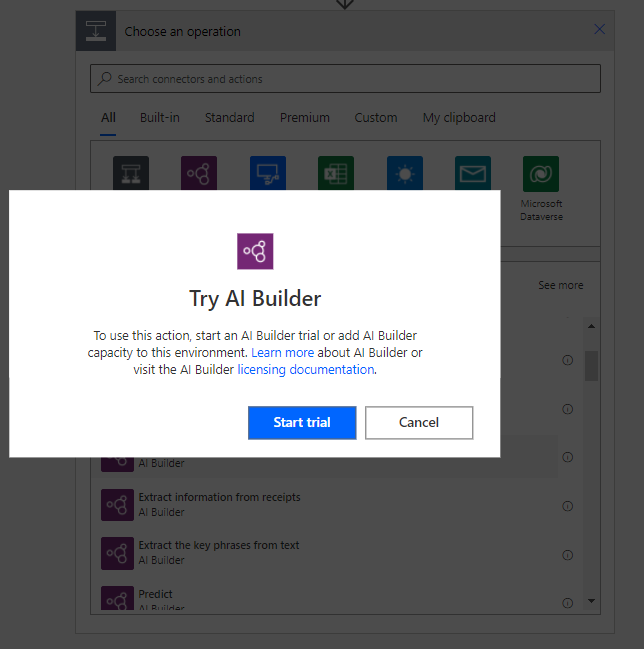Click AI Builder icon in dialog
The image size is (644, 649).
(255, 251)
